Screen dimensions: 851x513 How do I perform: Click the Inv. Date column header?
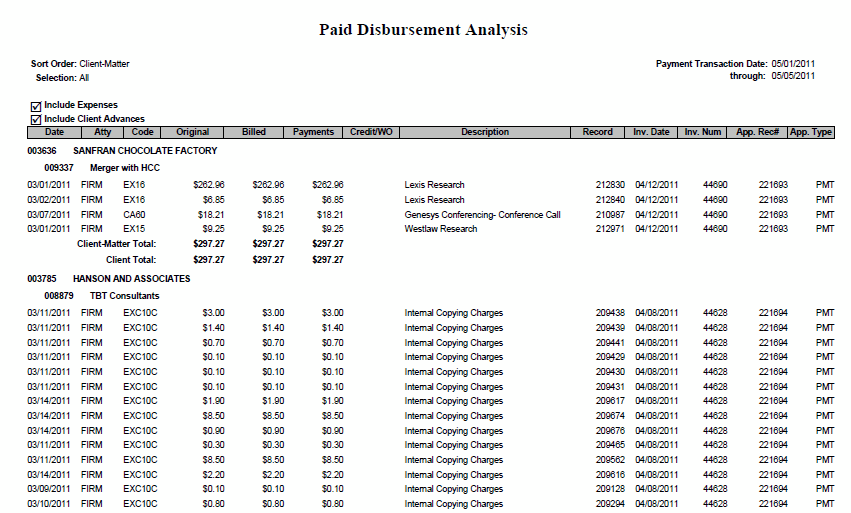(651, 132)
